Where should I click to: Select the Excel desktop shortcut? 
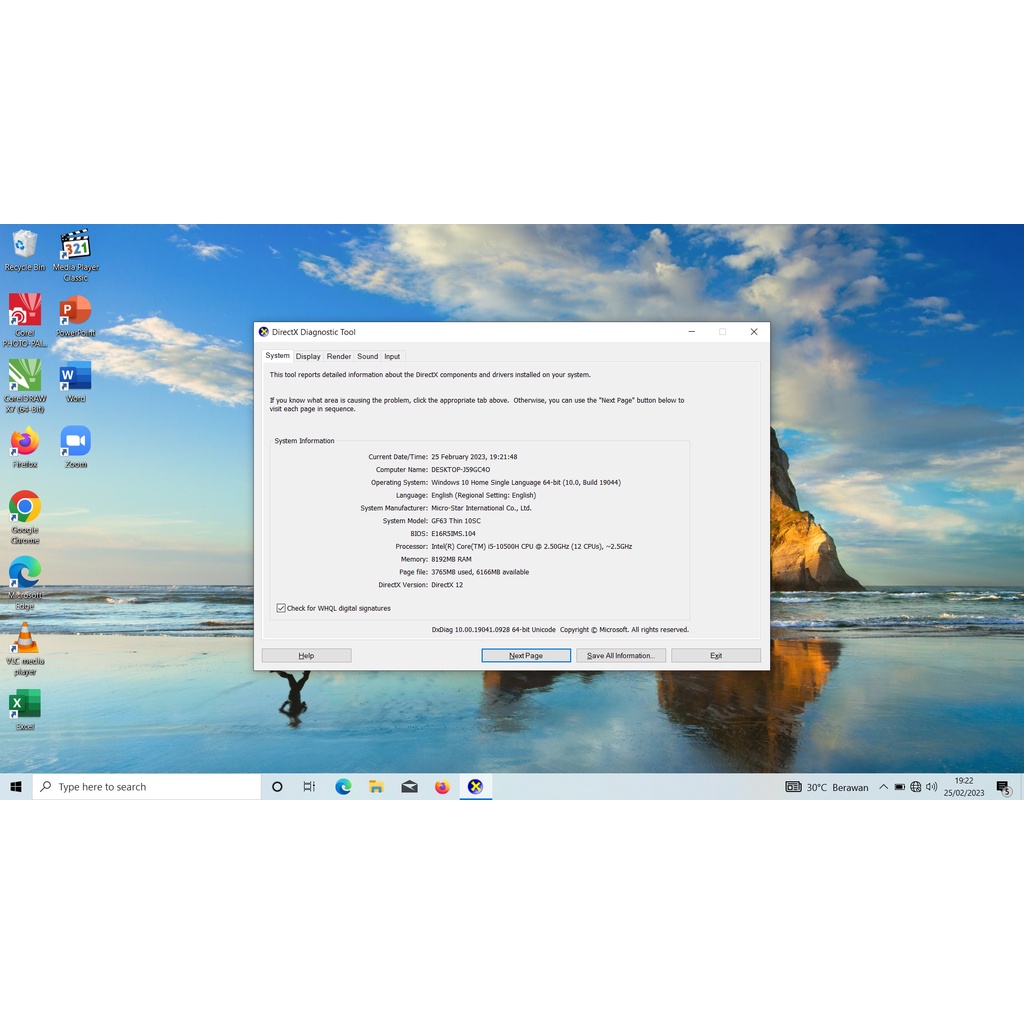click(25, 710)
